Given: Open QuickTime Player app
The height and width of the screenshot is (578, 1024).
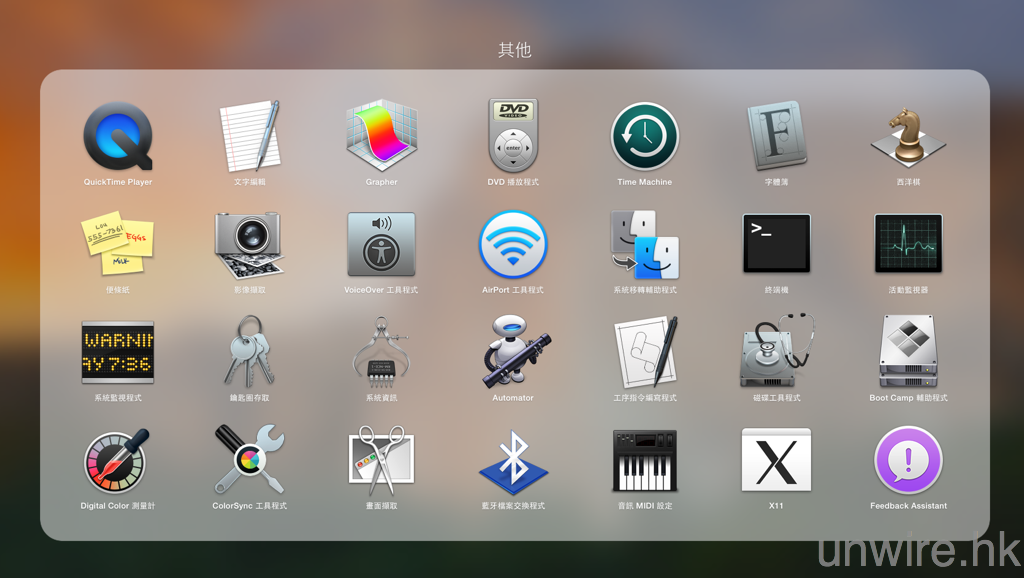Looking at the screenshot, I should pos(118,136).
